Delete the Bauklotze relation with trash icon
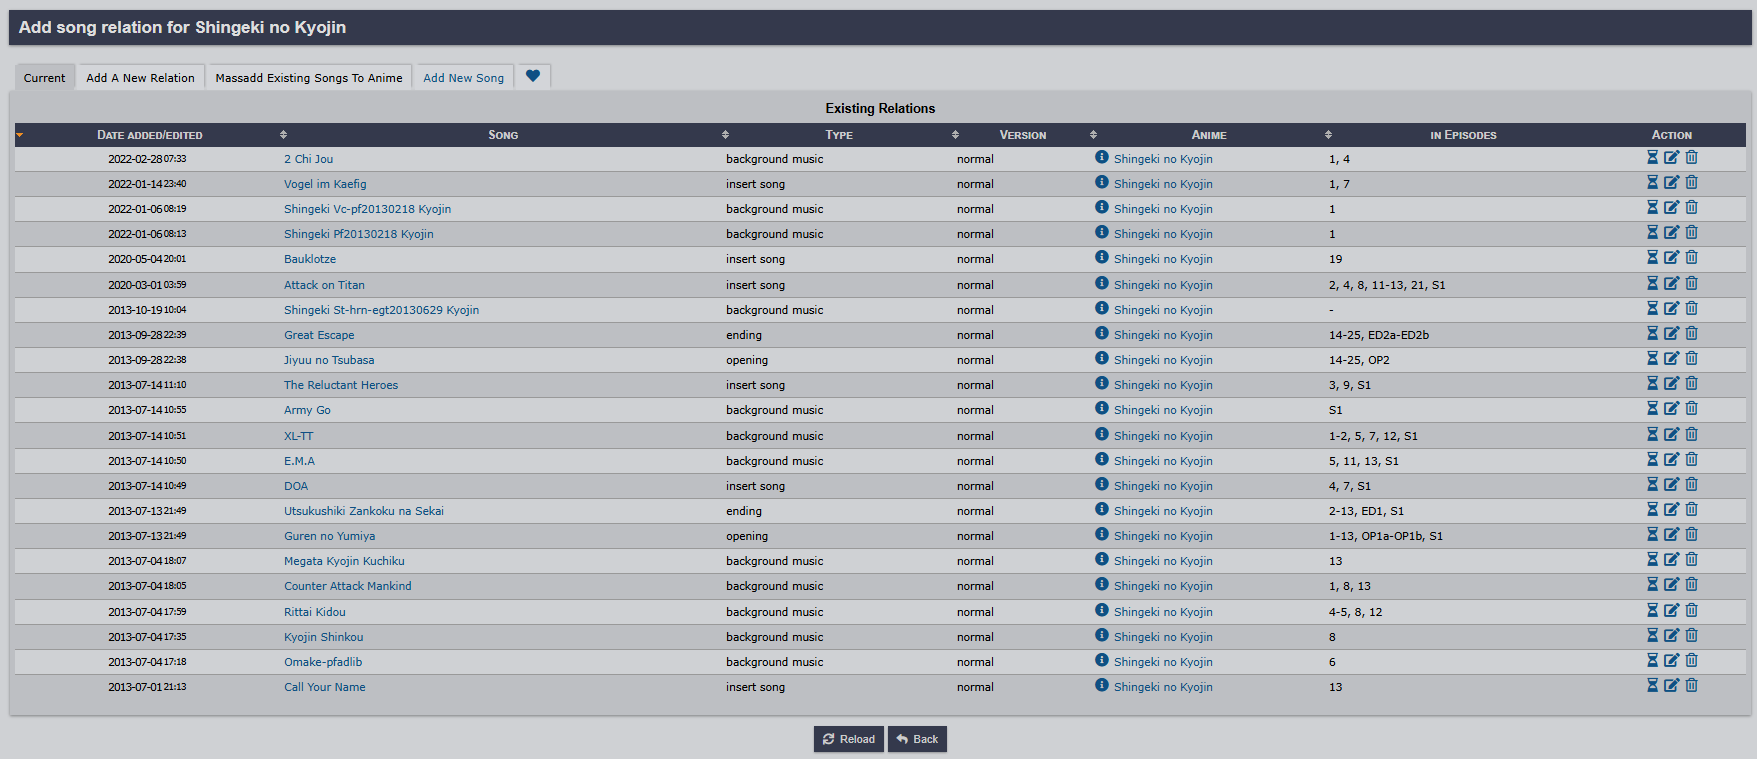1757x759 pixels. tap(1691, 258)
